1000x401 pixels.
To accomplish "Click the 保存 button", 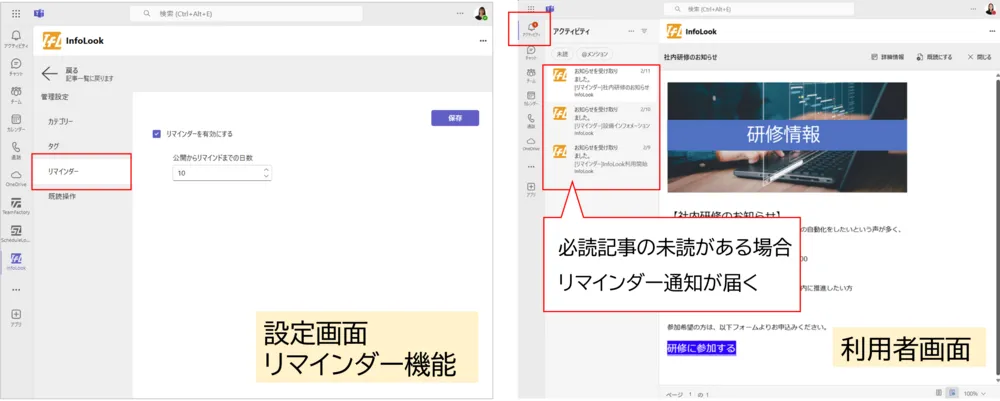I will pos(455,118).
